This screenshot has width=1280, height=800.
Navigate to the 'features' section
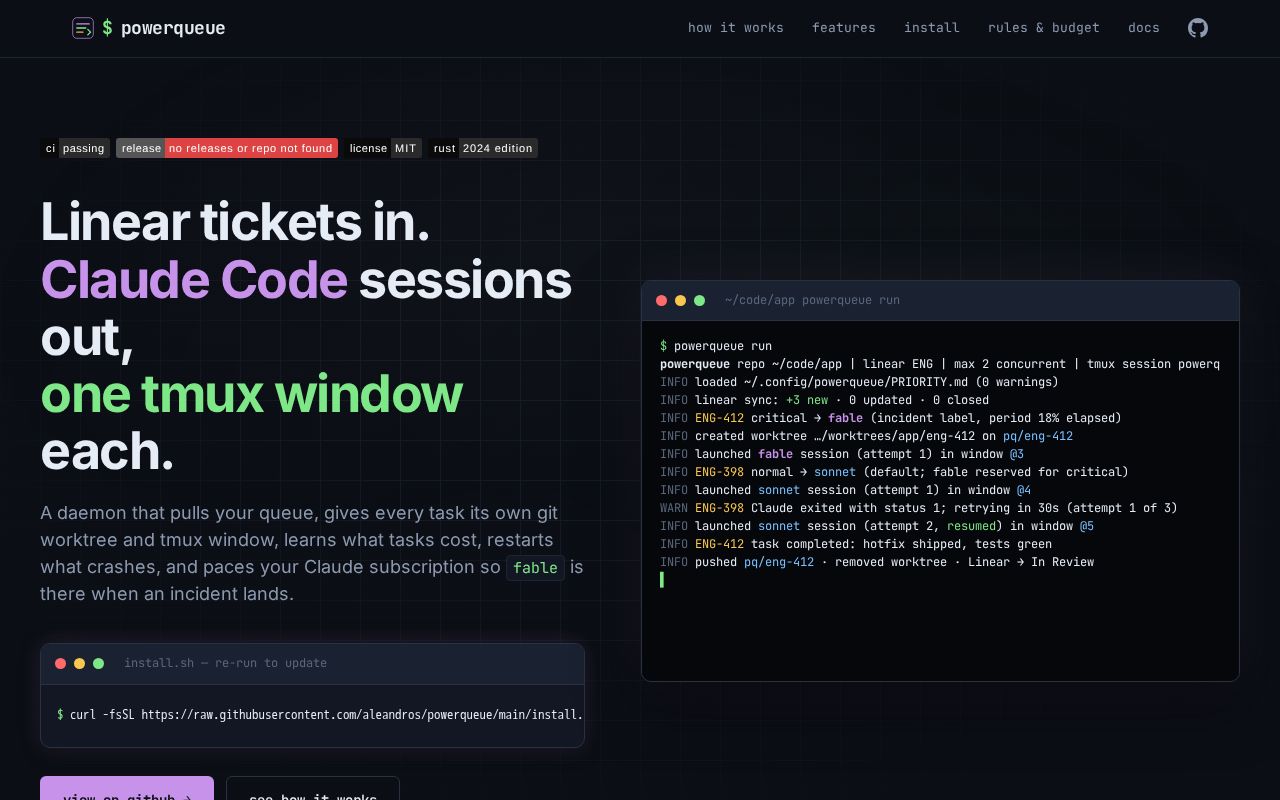point(844,28)
